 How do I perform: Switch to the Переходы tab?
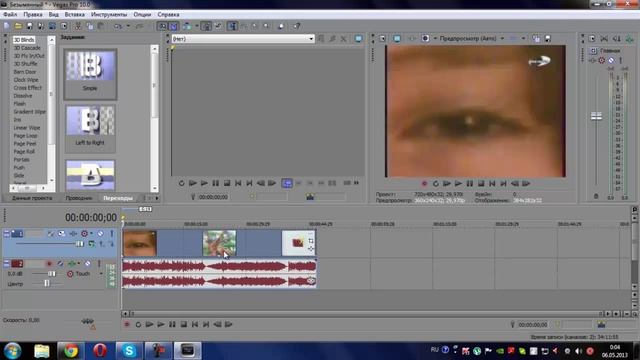tap(118, 198)
